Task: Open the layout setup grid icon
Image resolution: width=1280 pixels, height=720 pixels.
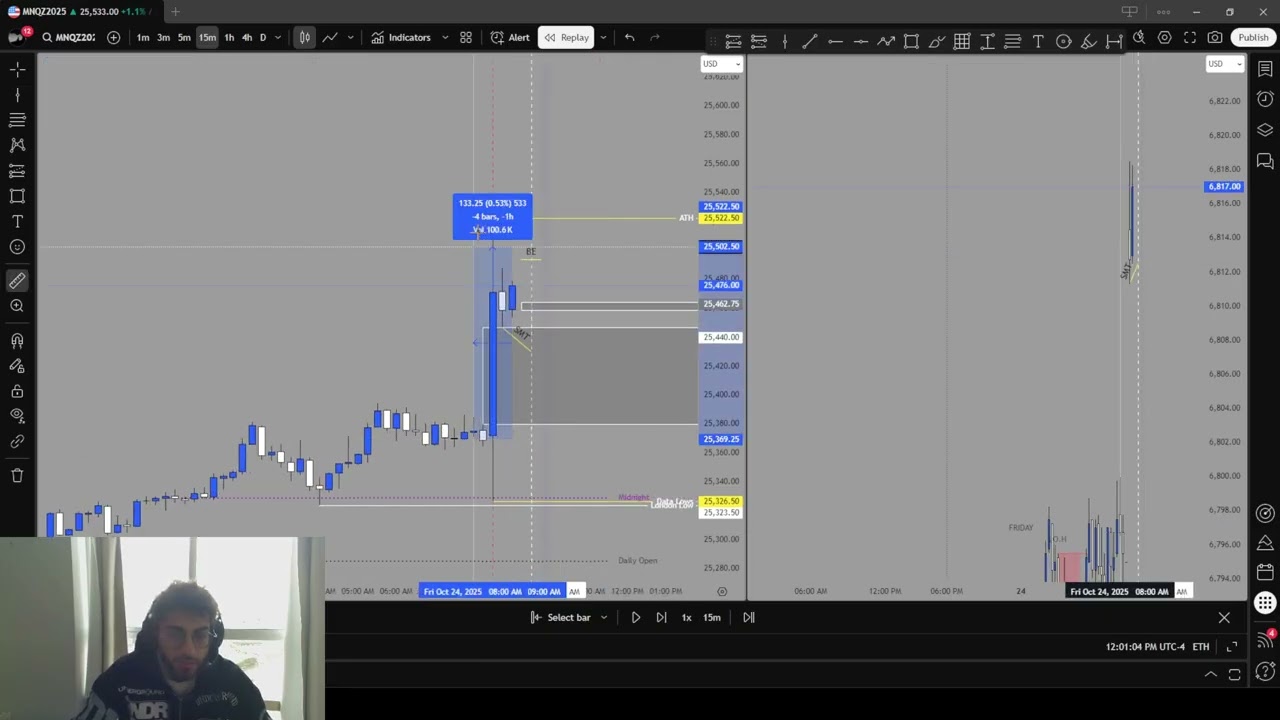Action: pyautogui.click(x=466, y=37)
